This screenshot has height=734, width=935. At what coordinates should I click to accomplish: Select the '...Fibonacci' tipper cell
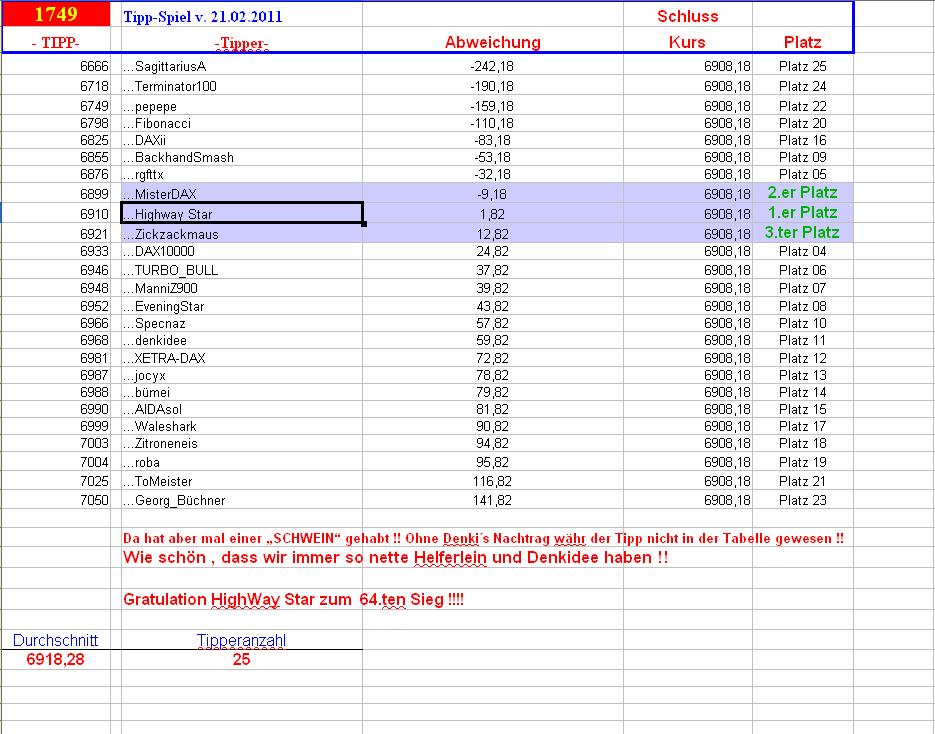pyautogui.click(x=242, y=123)
